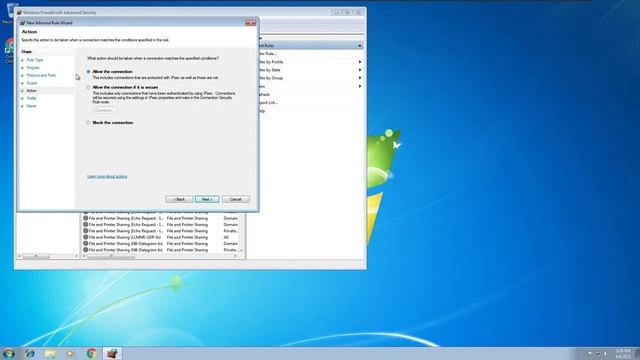The image size is (640, 360).
Task: Click New Rule... in the Actions pane
Action: [x=267, y=53]
